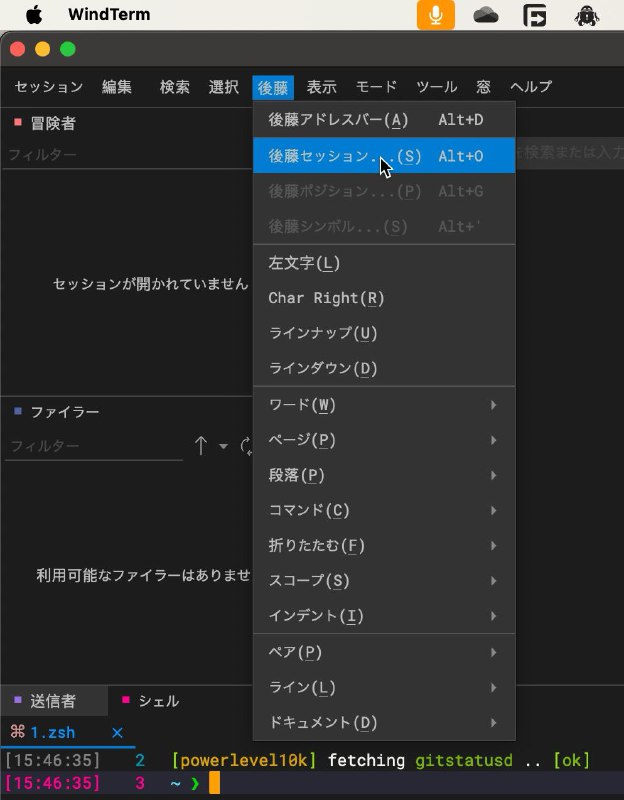624x800 pixels.
Task: Open dropdown arrow next to up-directory icon
Action: [223, 446]
